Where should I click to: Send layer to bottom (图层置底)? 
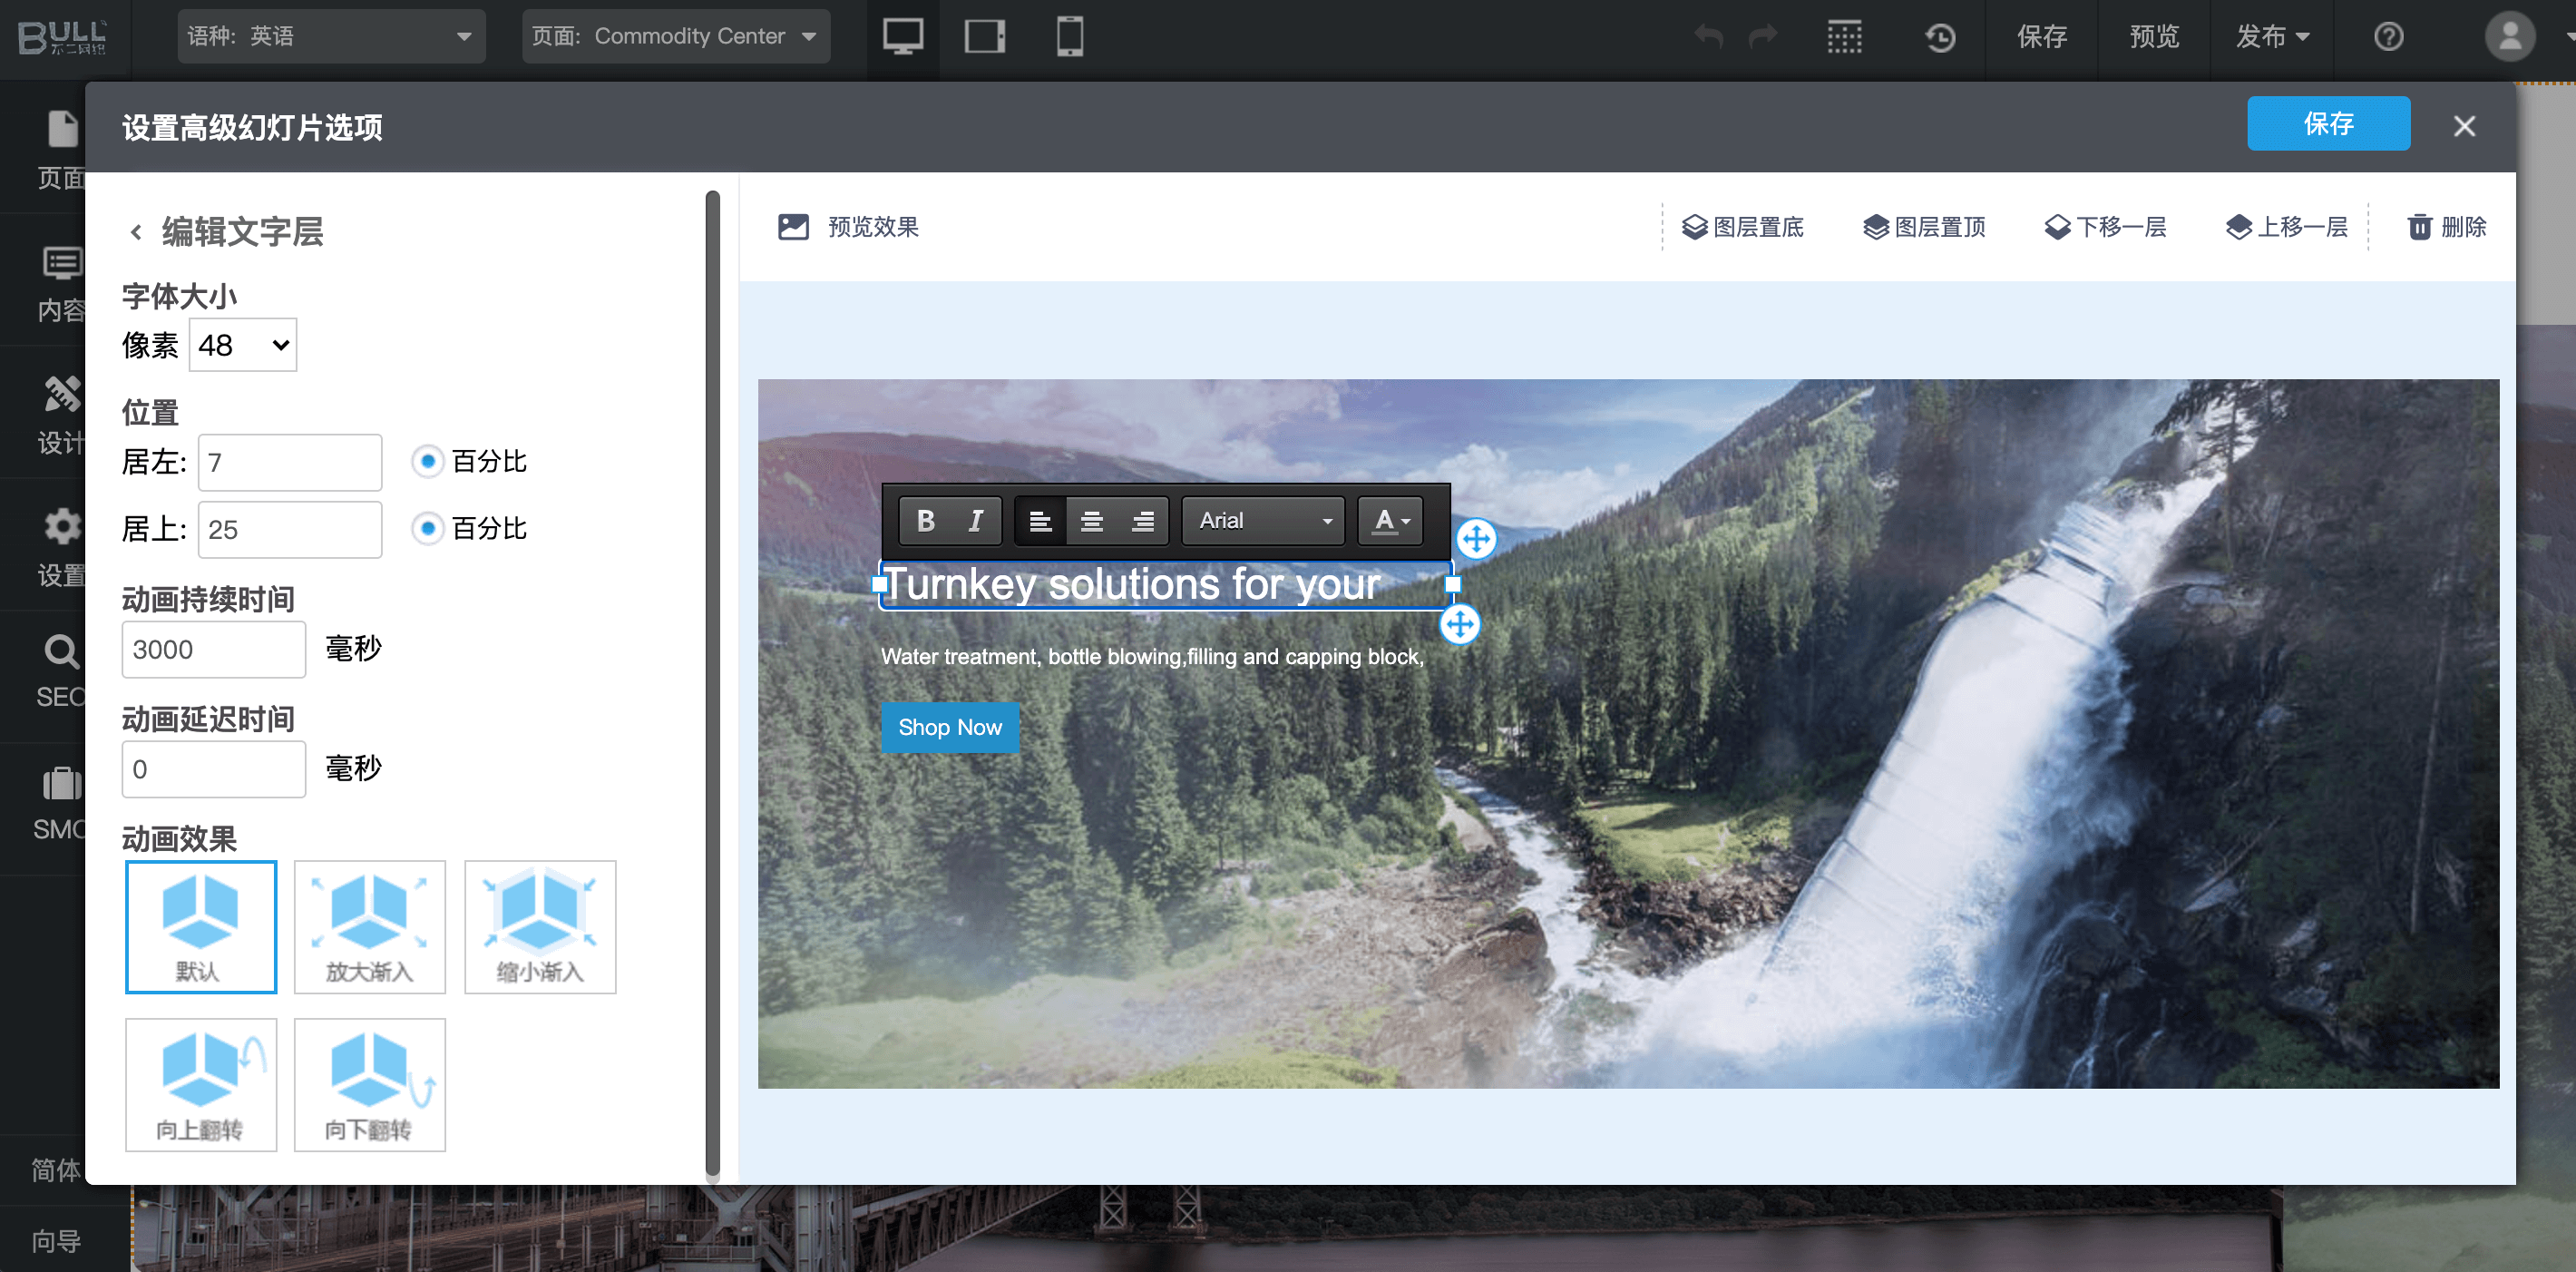(1742, 227)
